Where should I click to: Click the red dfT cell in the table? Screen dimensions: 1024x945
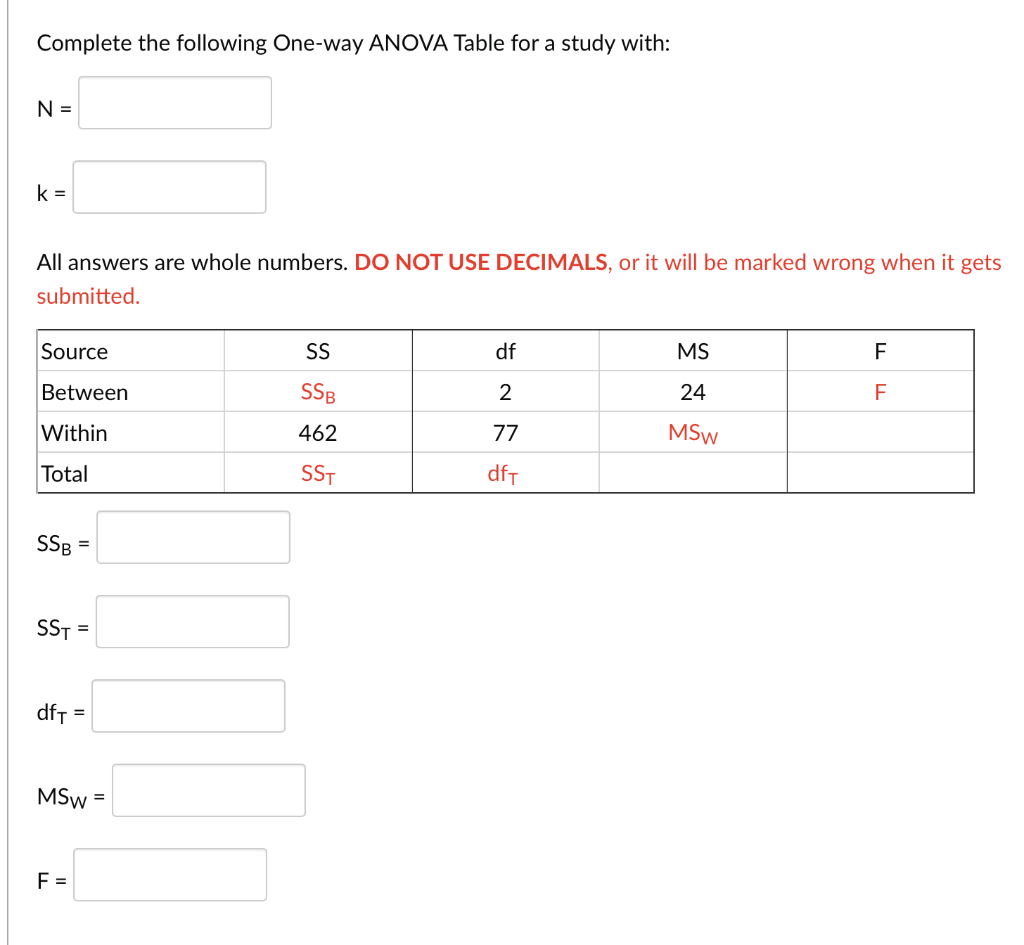pos(504,473)
